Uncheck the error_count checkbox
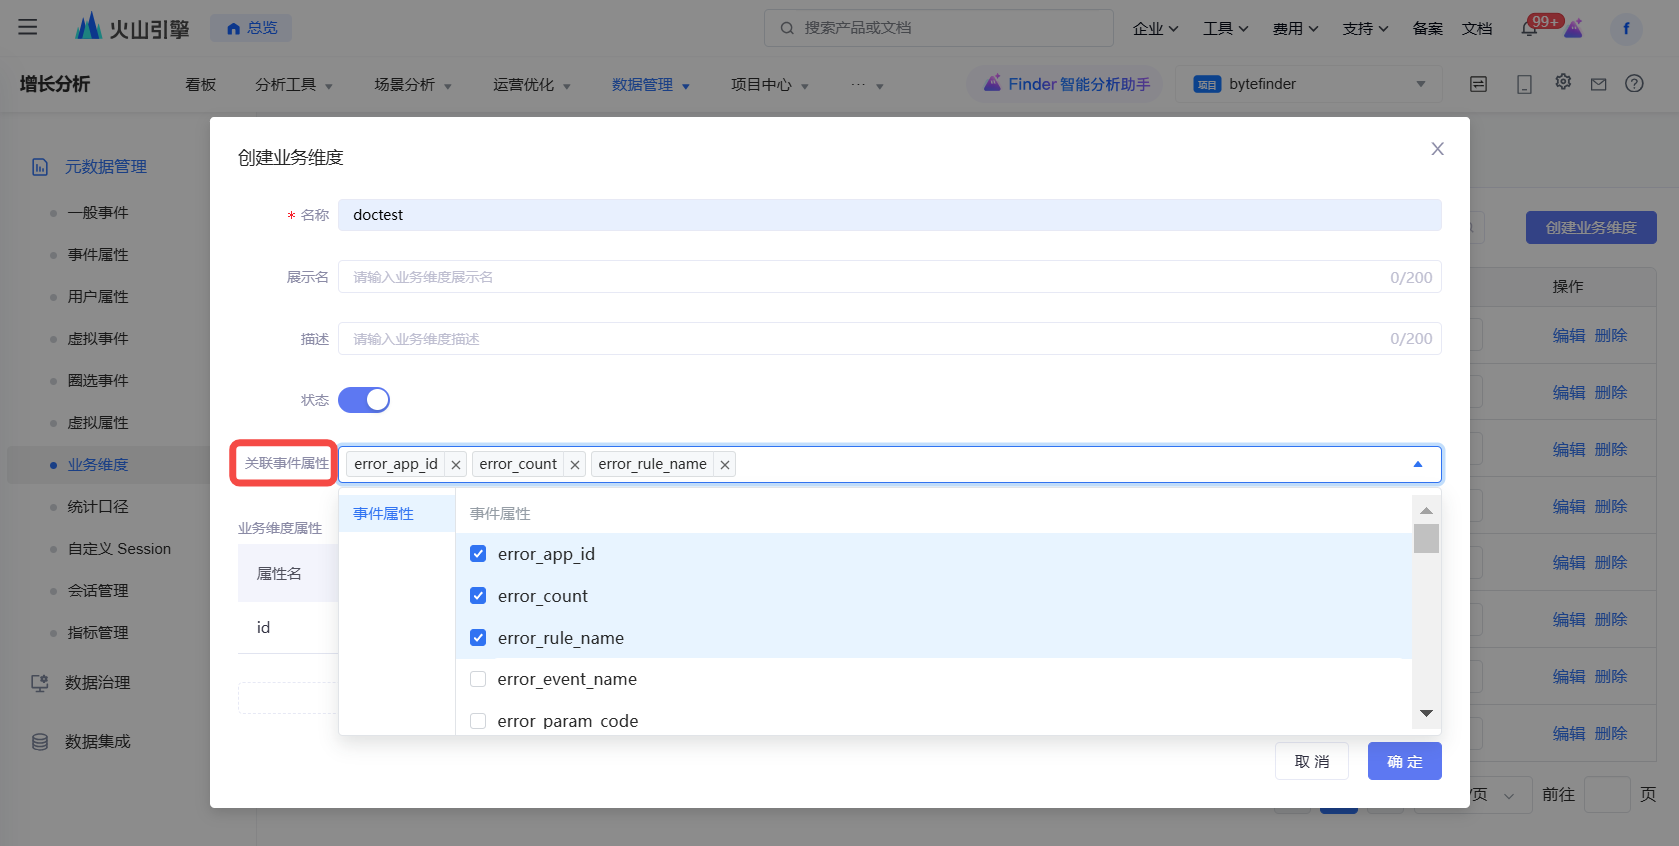Viewport: 1679px width, 846px height. (x=478, y=596)
